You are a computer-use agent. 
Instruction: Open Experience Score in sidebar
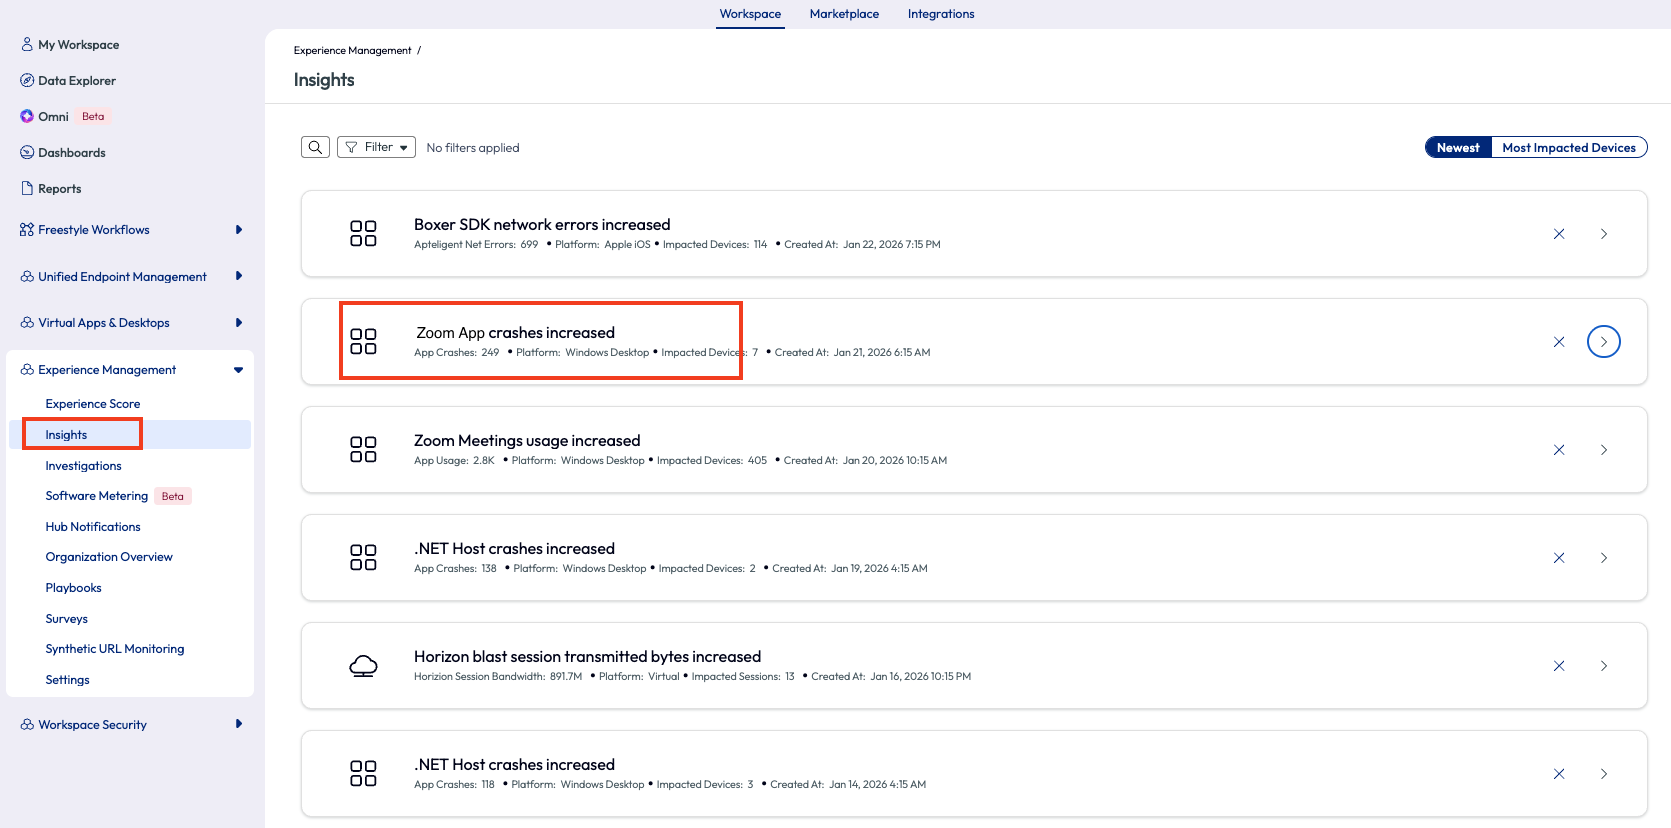(x=93, y=403)
